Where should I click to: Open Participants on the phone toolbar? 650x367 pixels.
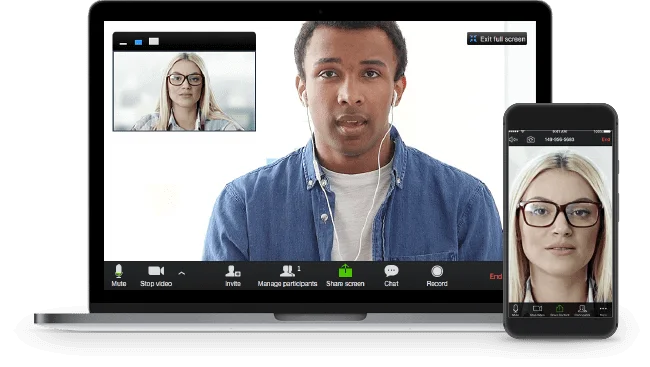pos(582,310)
